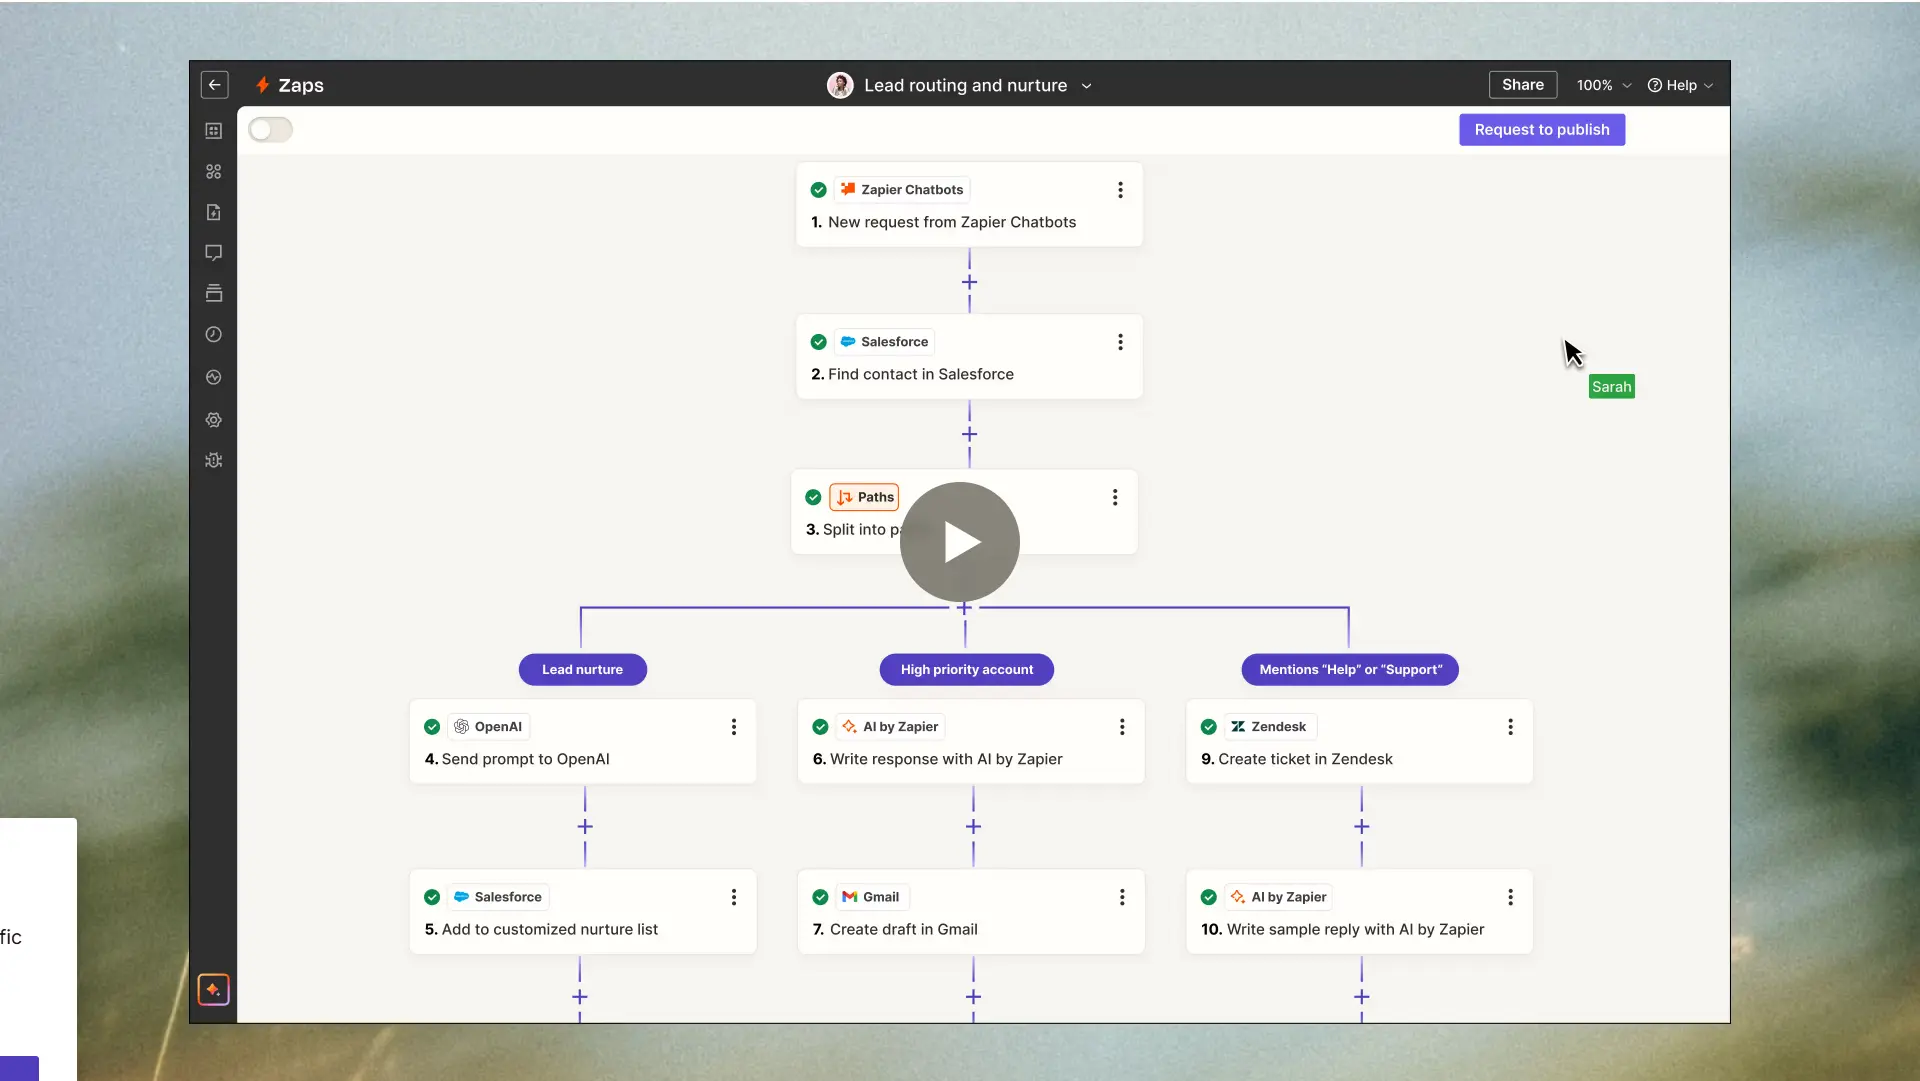This screenshot has width=1920, height=1081.
Task: Open menu for Create draft in Gmail
Action: tap(1122, 897)
